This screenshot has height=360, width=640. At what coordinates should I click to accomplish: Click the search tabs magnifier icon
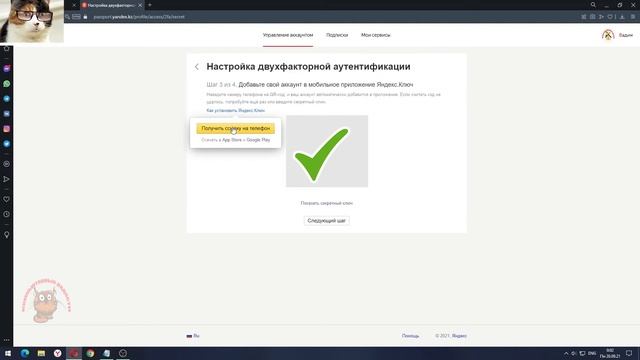593,5
